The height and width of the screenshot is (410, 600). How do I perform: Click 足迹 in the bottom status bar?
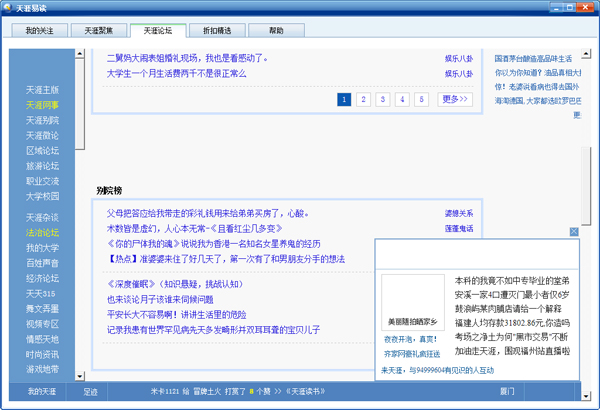click(x=91, y=391)
